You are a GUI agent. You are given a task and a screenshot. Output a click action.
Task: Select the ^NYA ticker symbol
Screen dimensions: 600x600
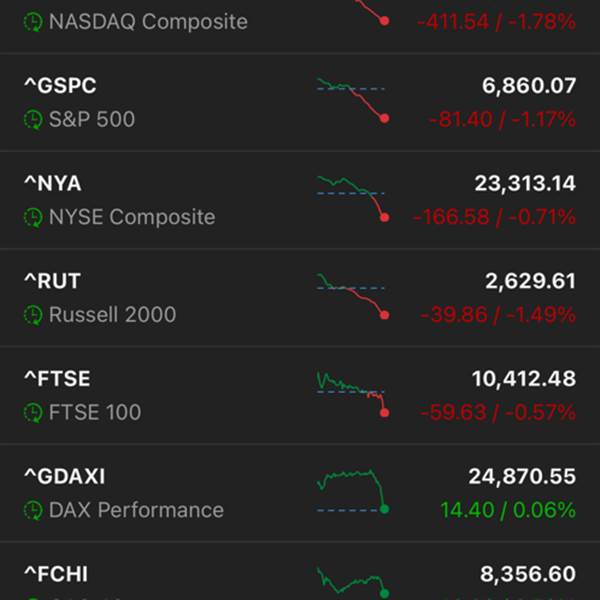point(53,184)
